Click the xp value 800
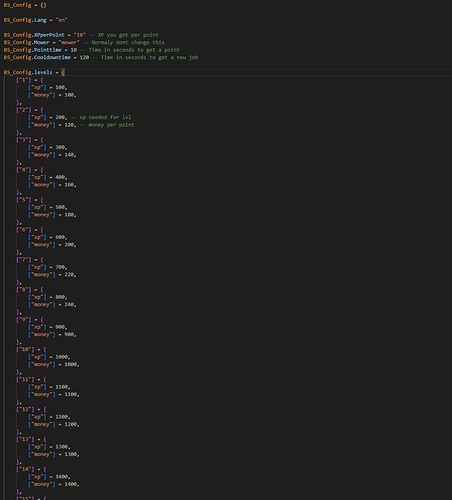The image size is (452, 500). click(x=60, y=297)
